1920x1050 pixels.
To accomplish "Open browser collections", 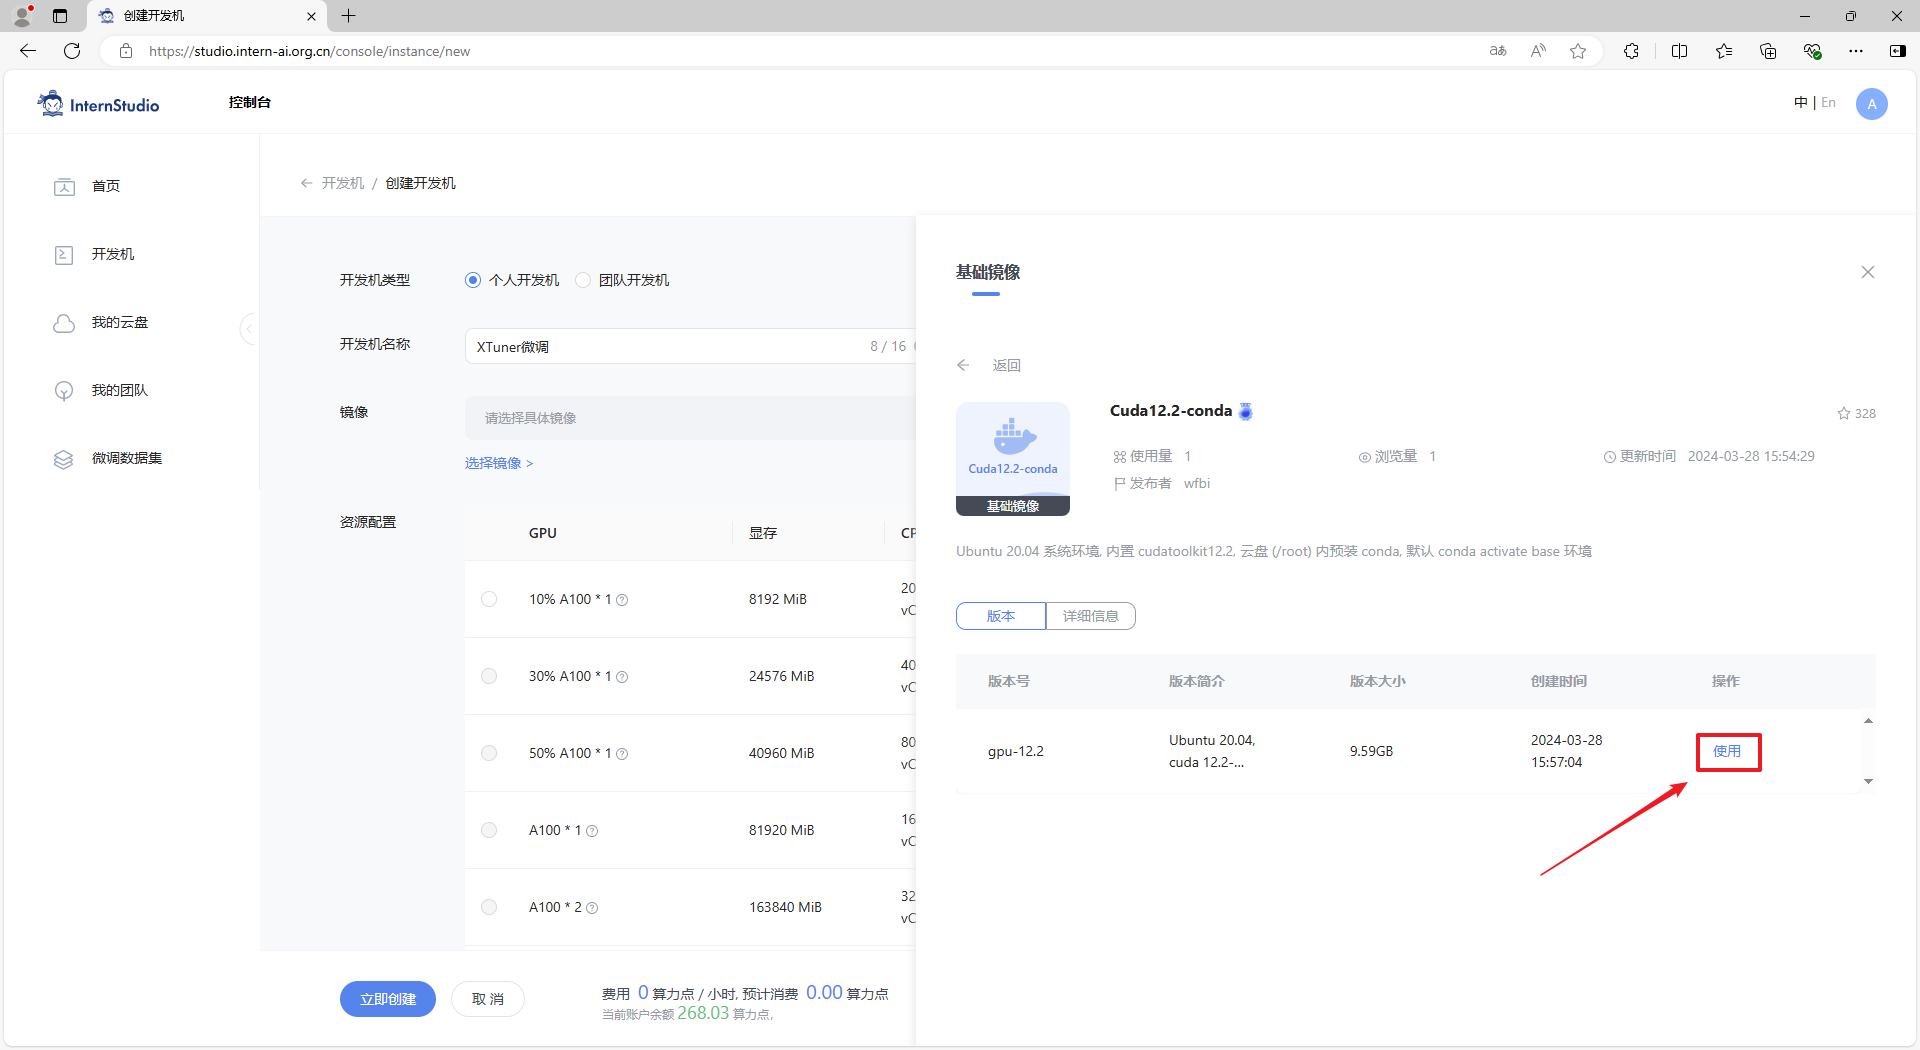I will [1768, 51].
